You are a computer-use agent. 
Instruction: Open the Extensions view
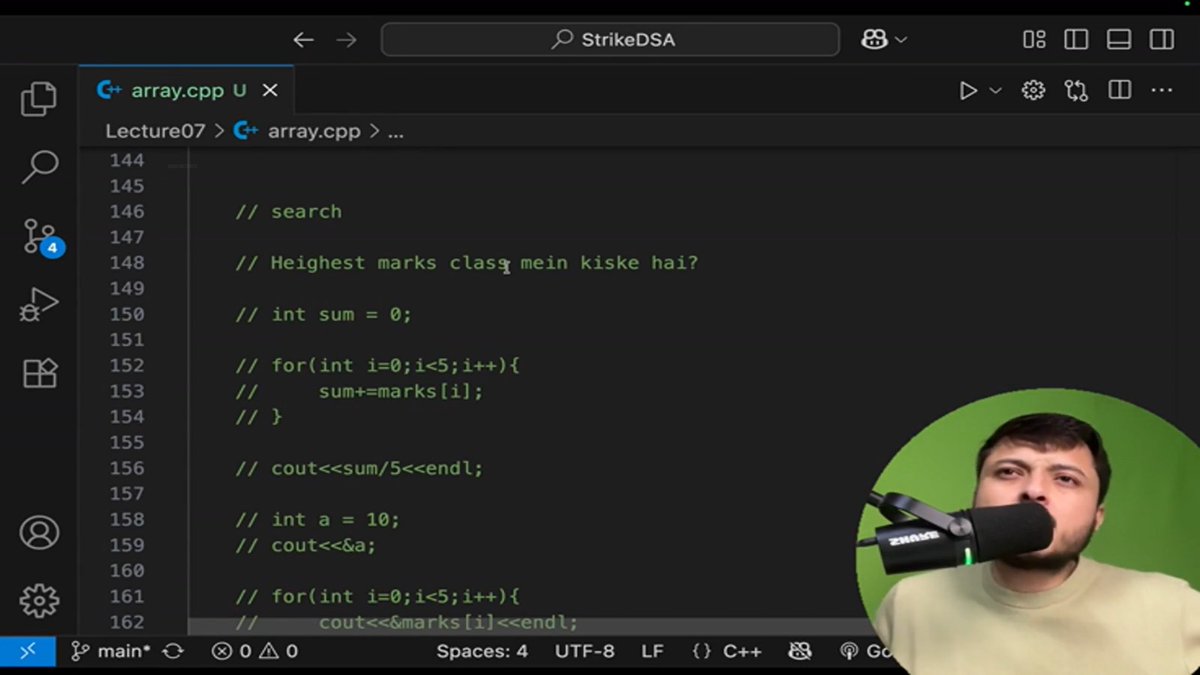tap(39, 373)
